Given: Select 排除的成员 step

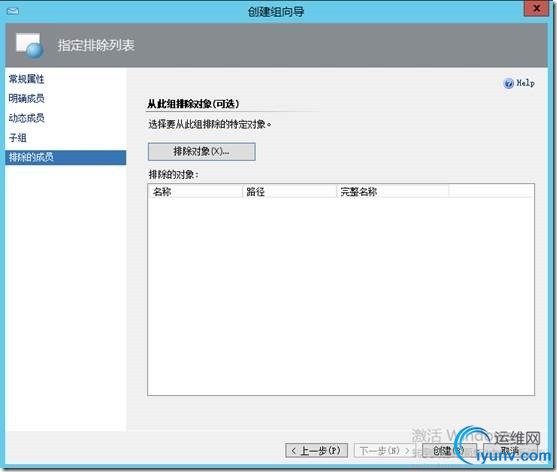Looking at the screenshot, I should (x=66, y=157).
